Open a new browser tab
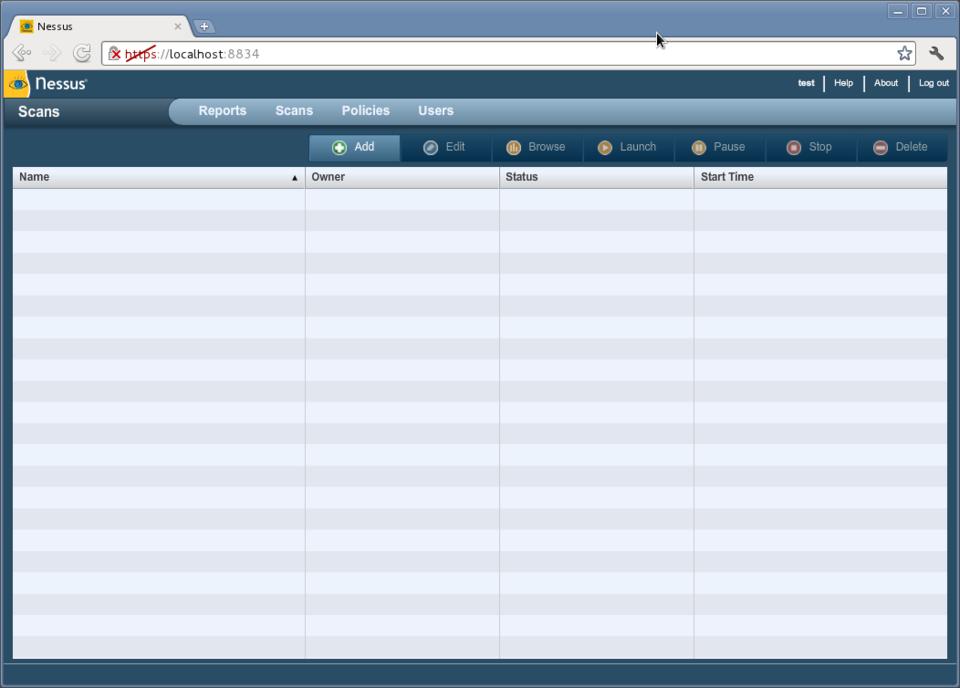This screenshot has height=688, width=960. pos(204,26)
